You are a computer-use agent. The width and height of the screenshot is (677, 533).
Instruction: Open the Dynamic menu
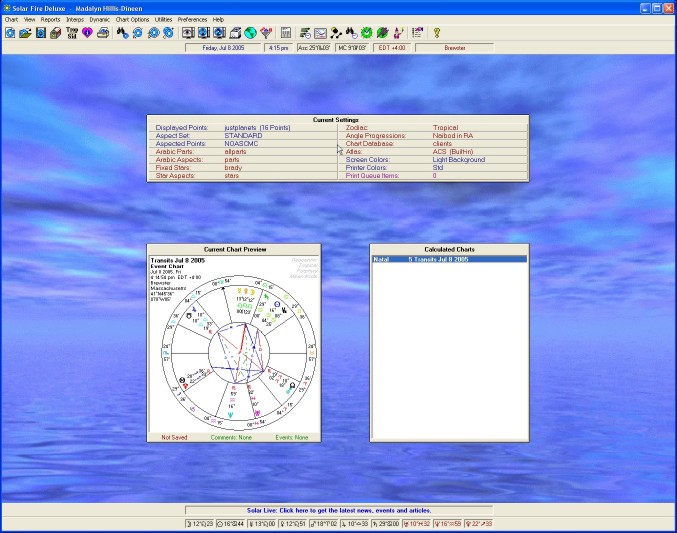click(x=100, y=19)
